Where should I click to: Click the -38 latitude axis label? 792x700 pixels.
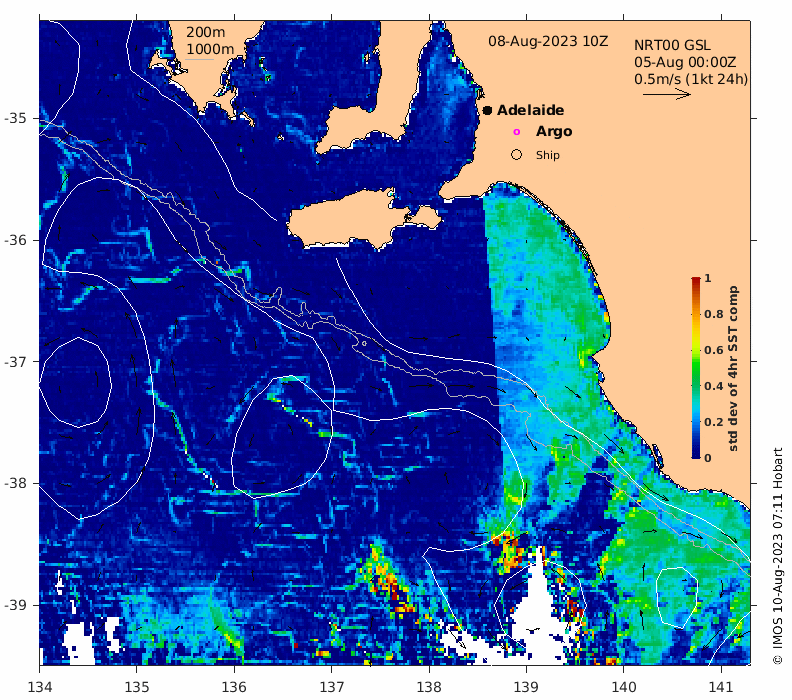(x=15, y=483)
